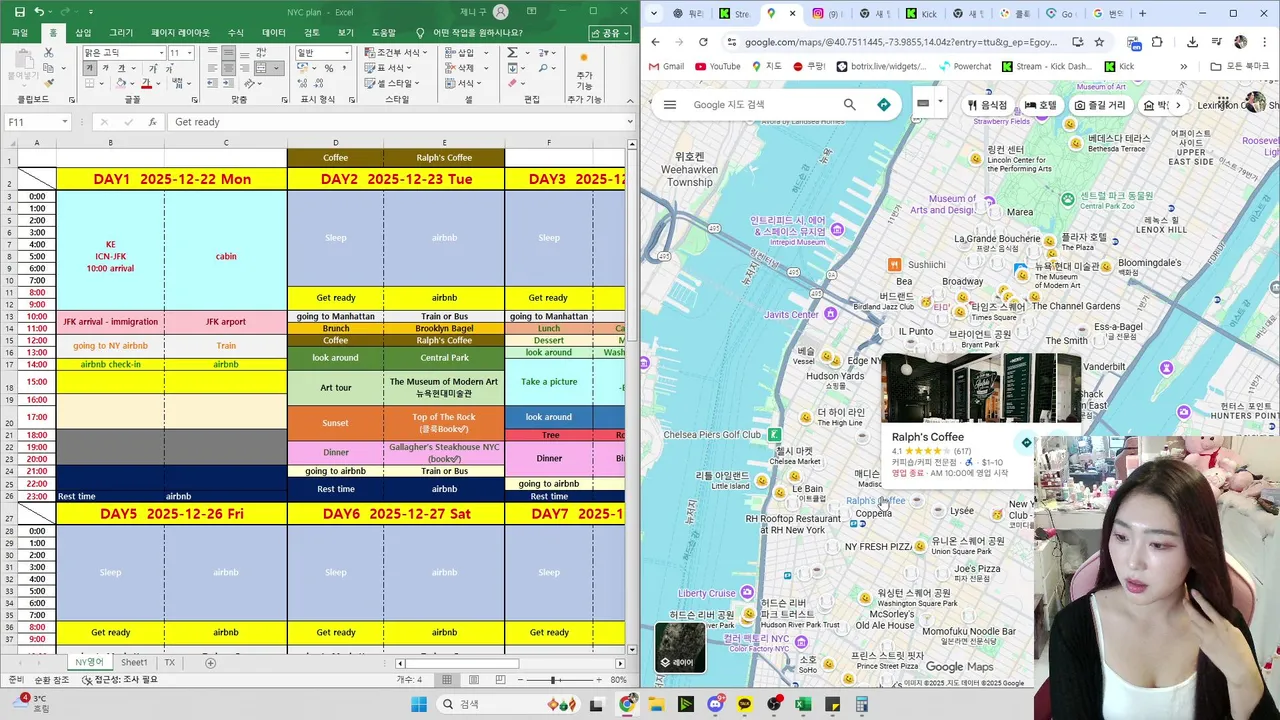1280x720 pixels.
Task: Toggle center horizontal alignment in Excel
Action: point(229,68)
